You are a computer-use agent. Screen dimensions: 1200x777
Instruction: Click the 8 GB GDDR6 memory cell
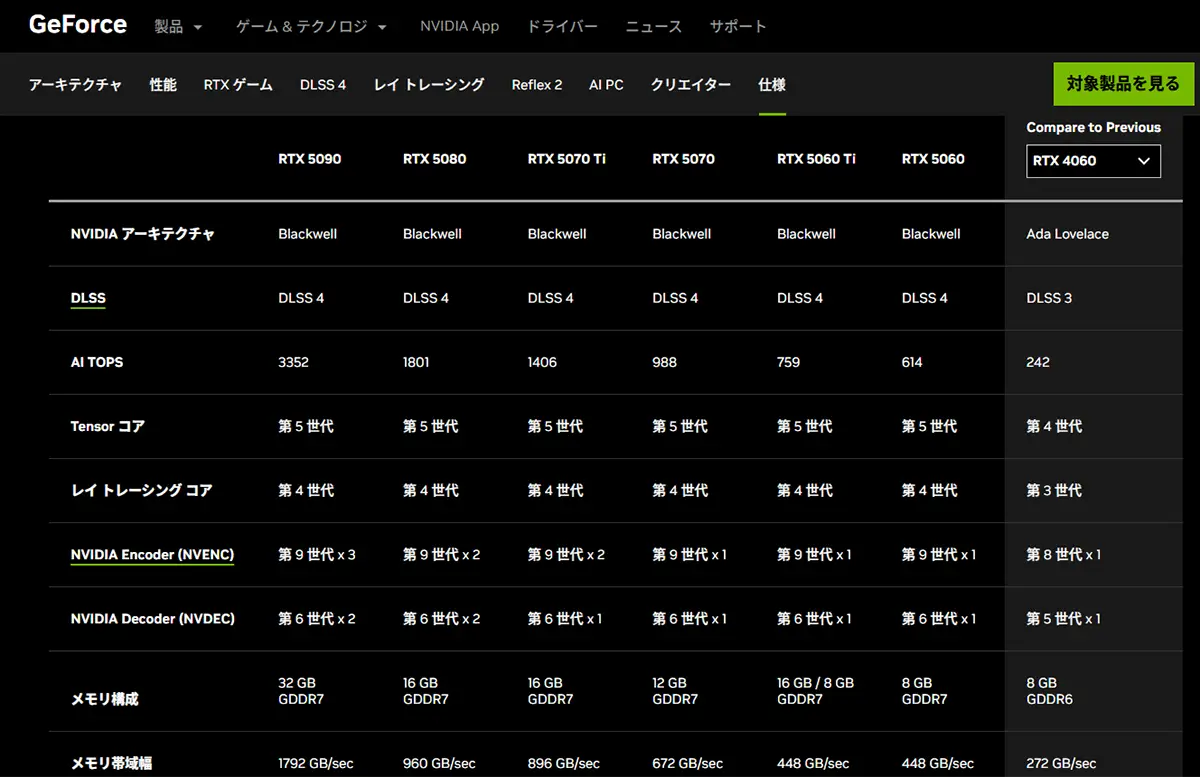click(1049, 691)
